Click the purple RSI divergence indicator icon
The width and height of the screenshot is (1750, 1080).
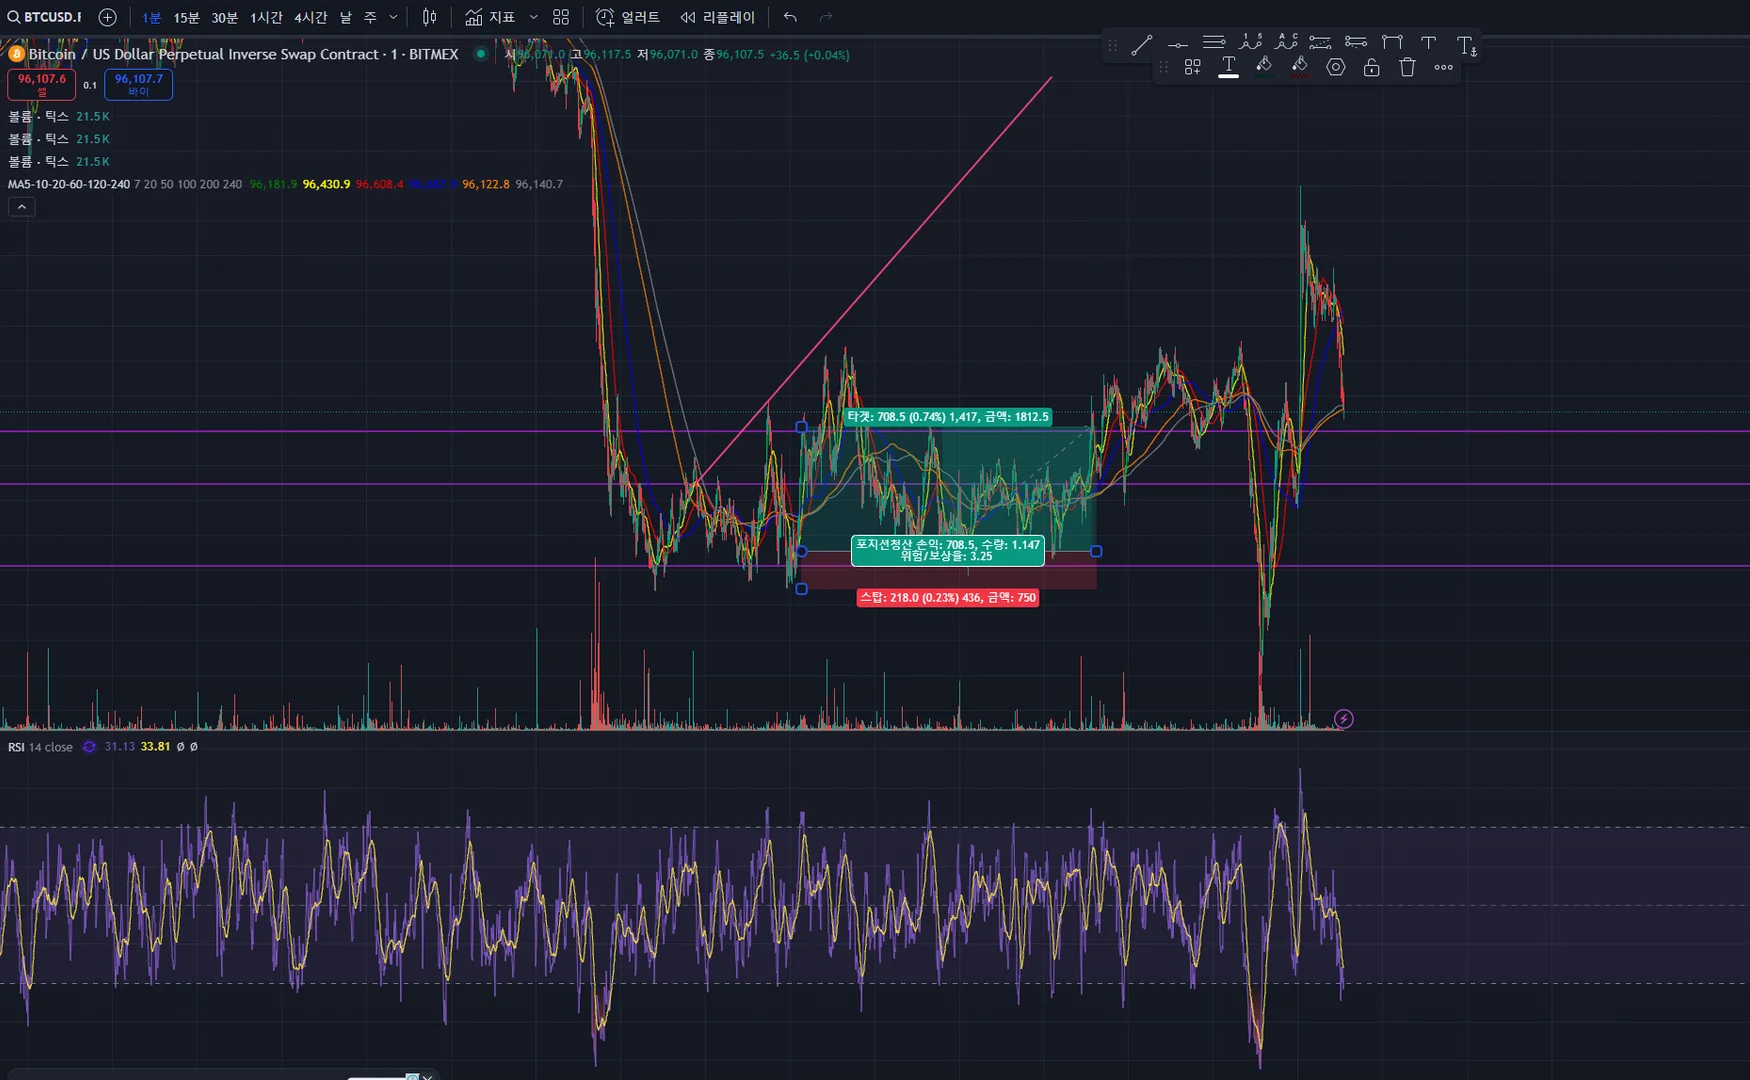(89, 747)
